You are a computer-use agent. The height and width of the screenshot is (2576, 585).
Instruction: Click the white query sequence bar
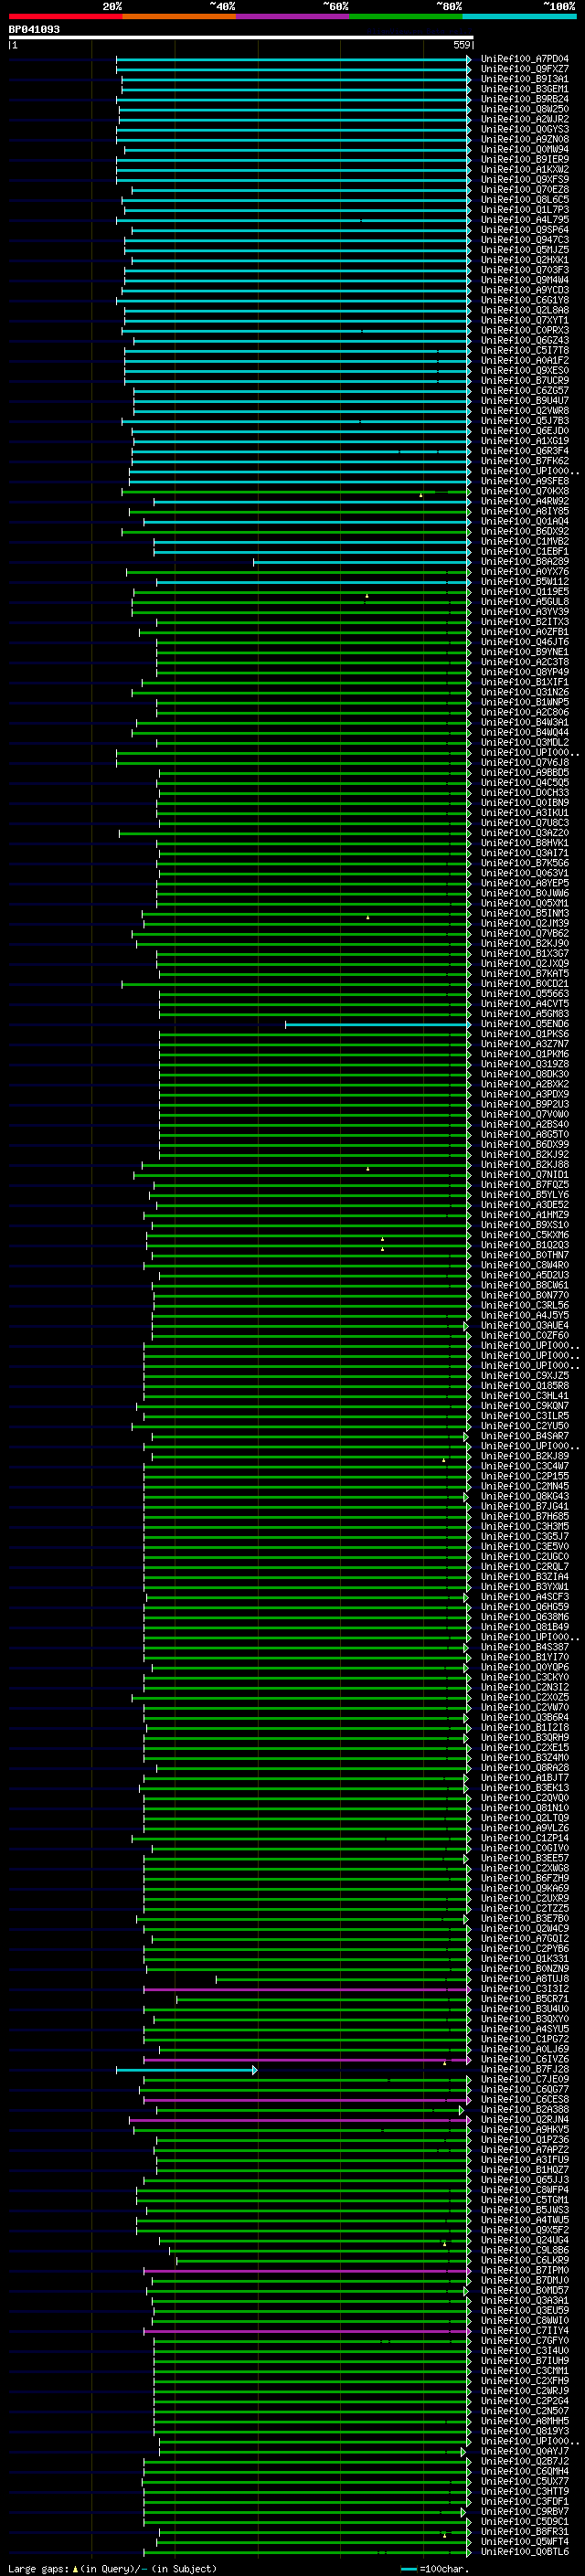pos(241,37)
